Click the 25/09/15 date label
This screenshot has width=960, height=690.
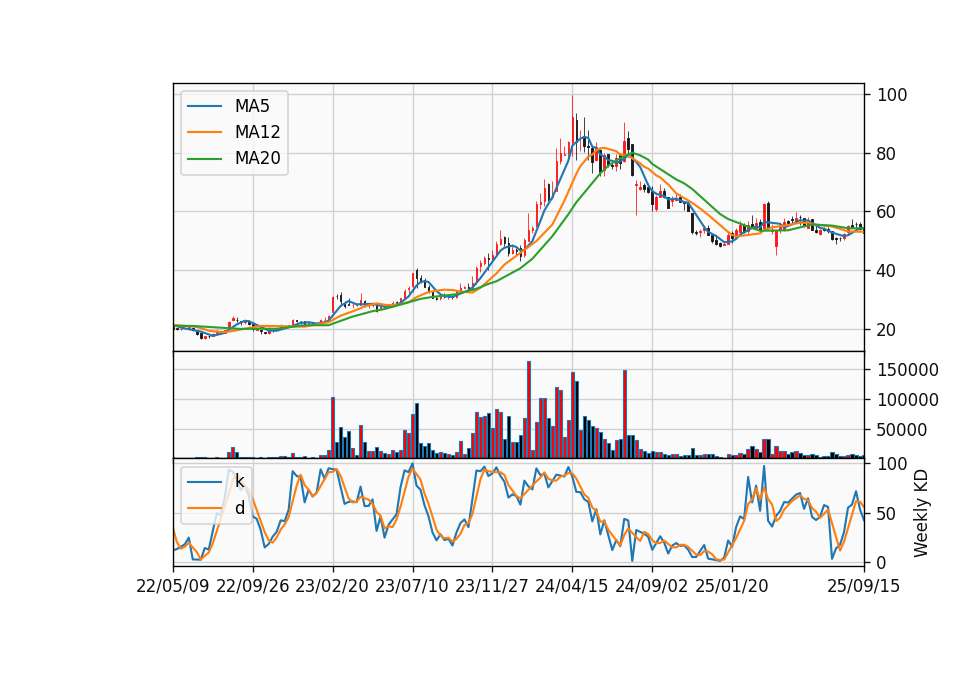point(864,586)
